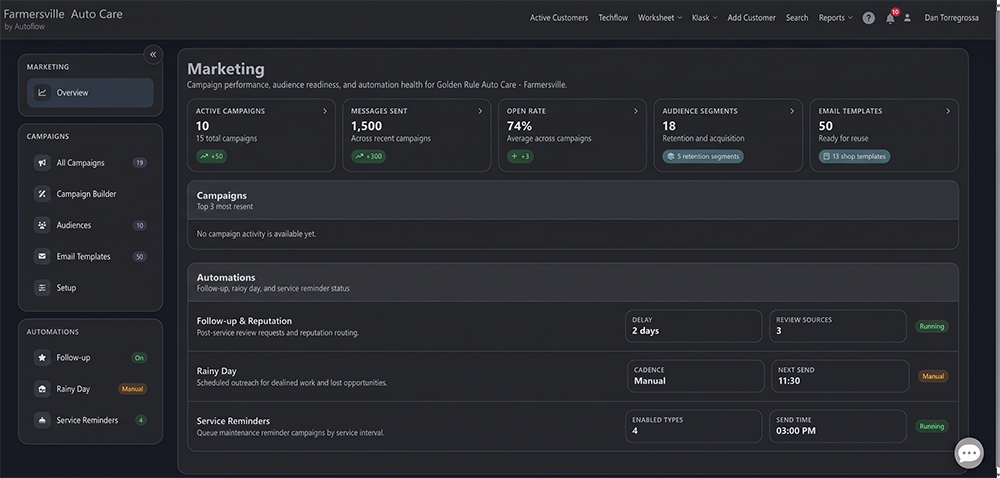1000x478 pixels.
Task: Expand Audience Segments card via chevron
Action: coord(792,111)
